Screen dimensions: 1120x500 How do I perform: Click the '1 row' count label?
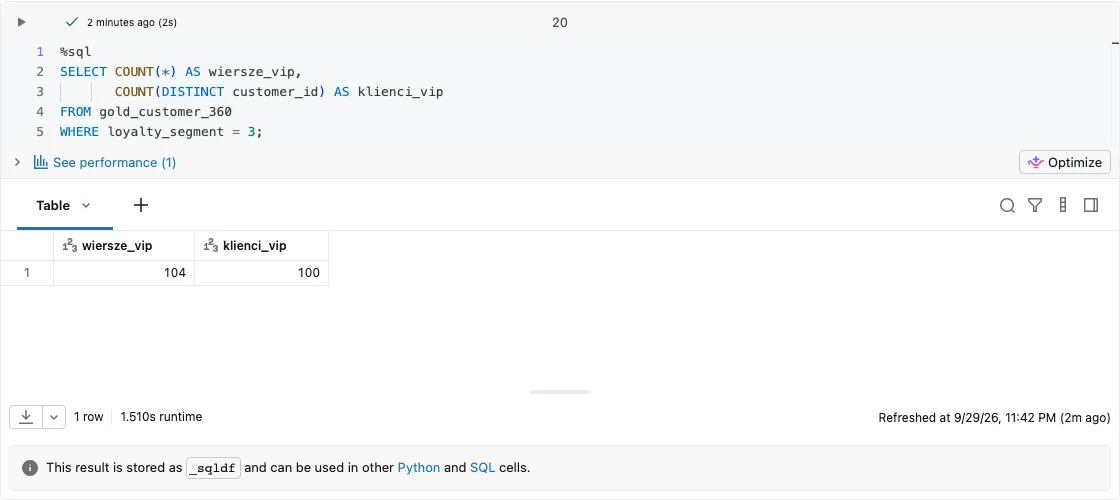tap(89, 416)
